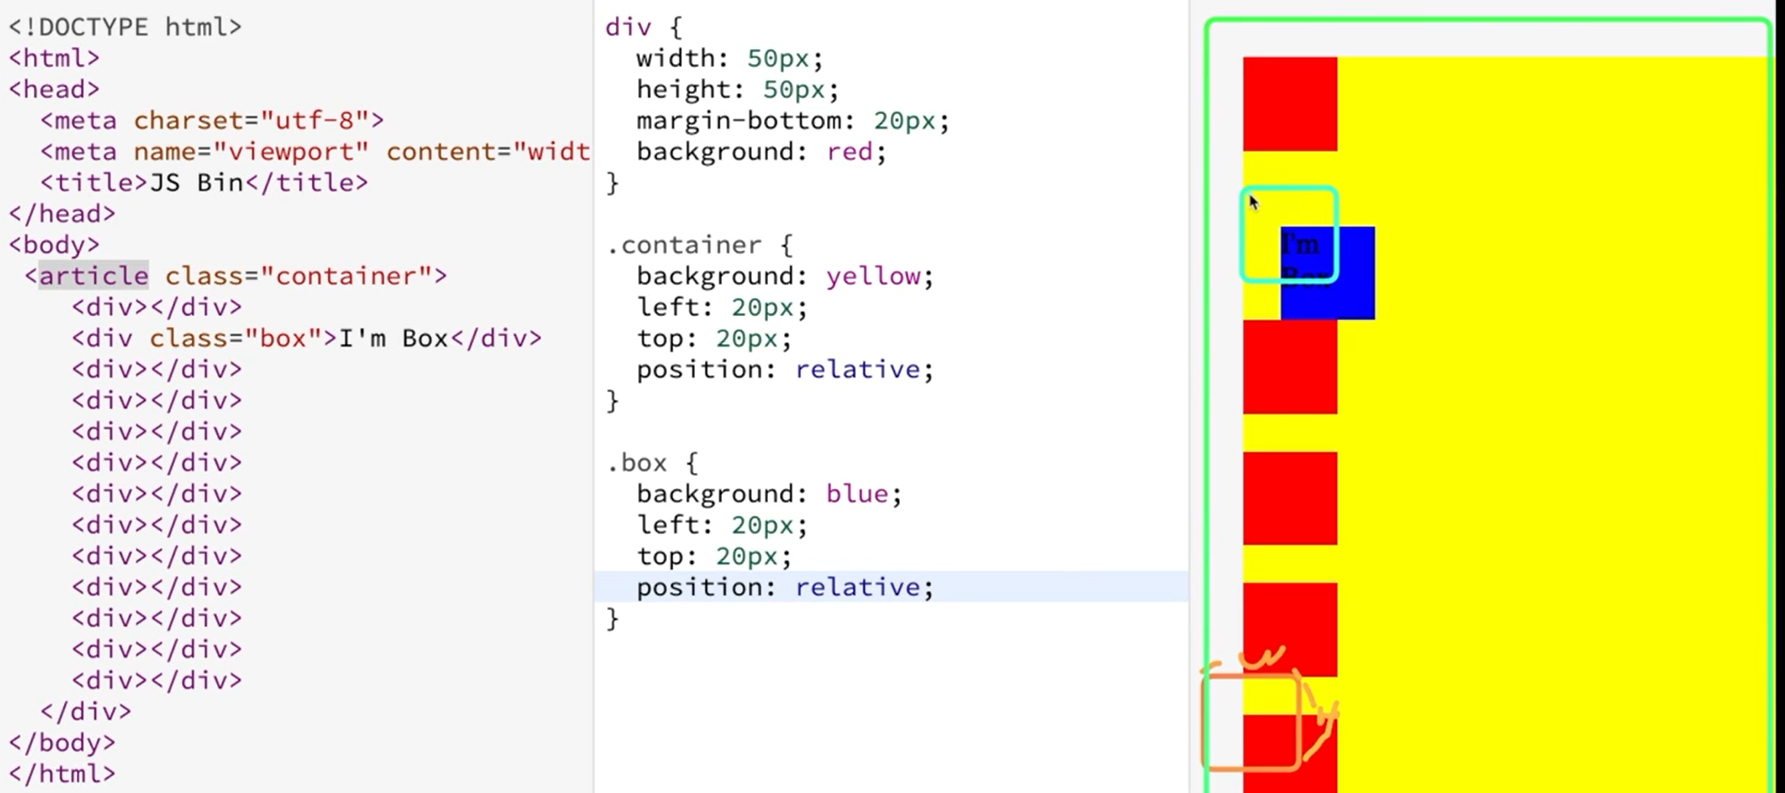The image size is (1785, 793).
Task: Click the blue I'm Box square in output
Action: [x=1327, y=273]
